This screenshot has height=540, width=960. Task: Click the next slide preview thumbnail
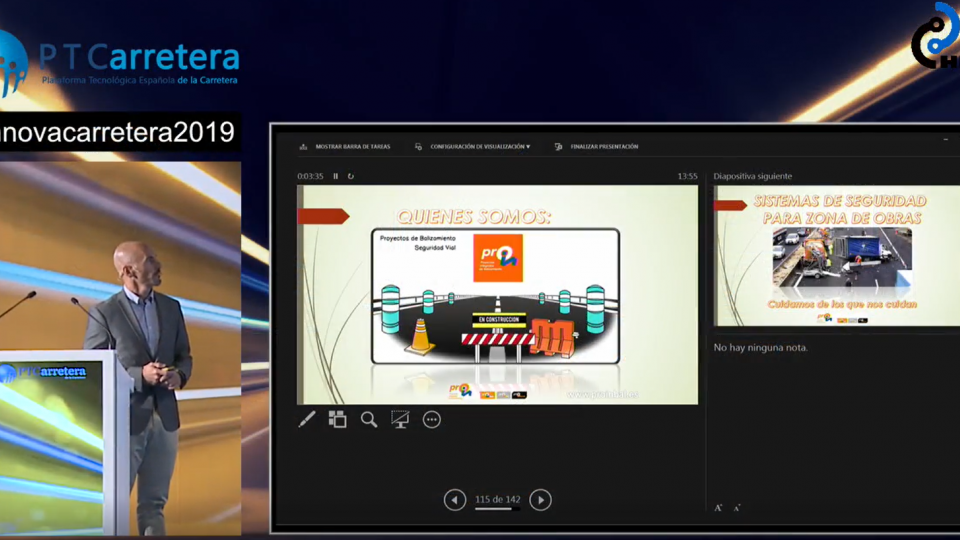click(837, 256)
